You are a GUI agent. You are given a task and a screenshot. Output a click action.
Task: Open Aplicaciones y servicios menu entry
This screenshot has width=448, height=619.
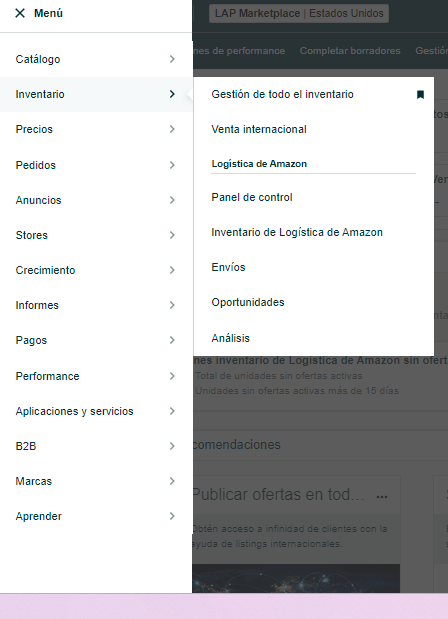96,411
